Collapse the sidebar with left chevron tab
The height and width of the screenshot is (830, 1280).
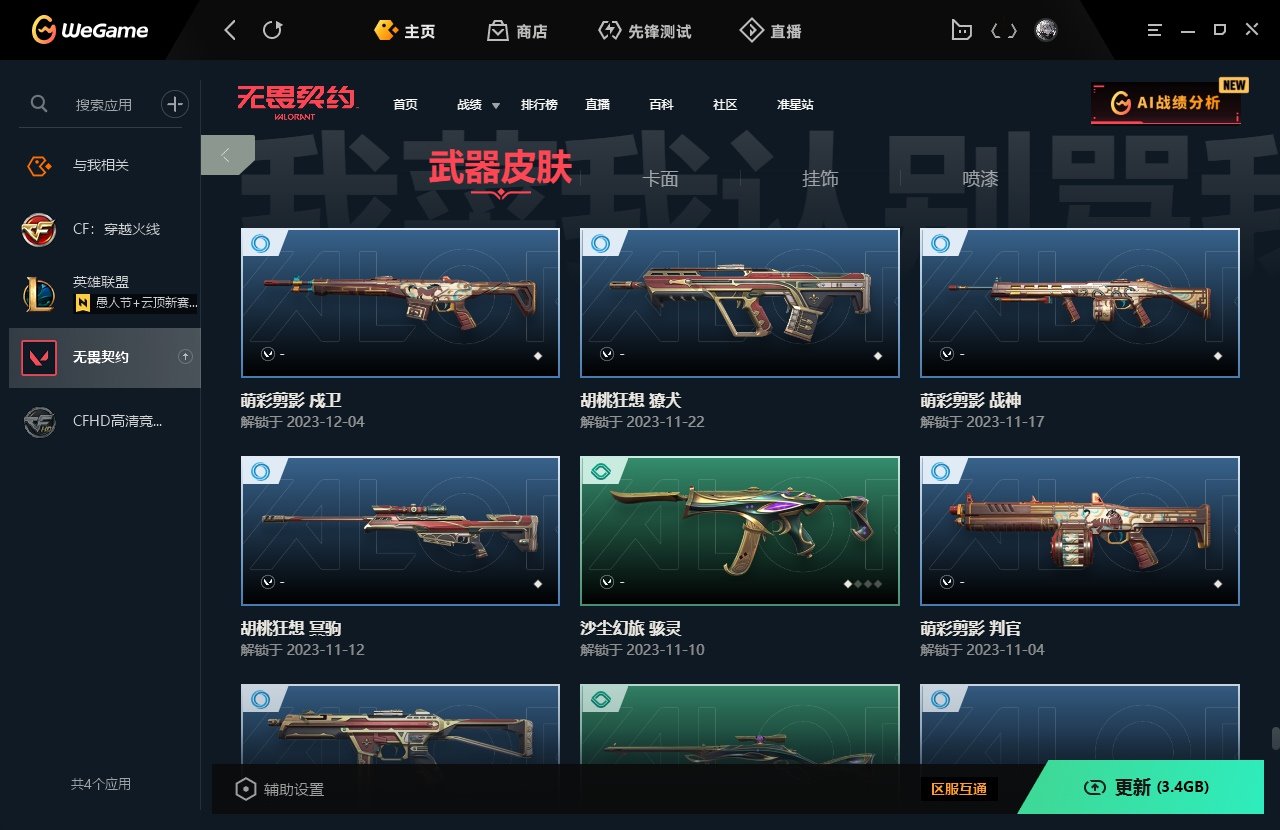click(227, 155)
